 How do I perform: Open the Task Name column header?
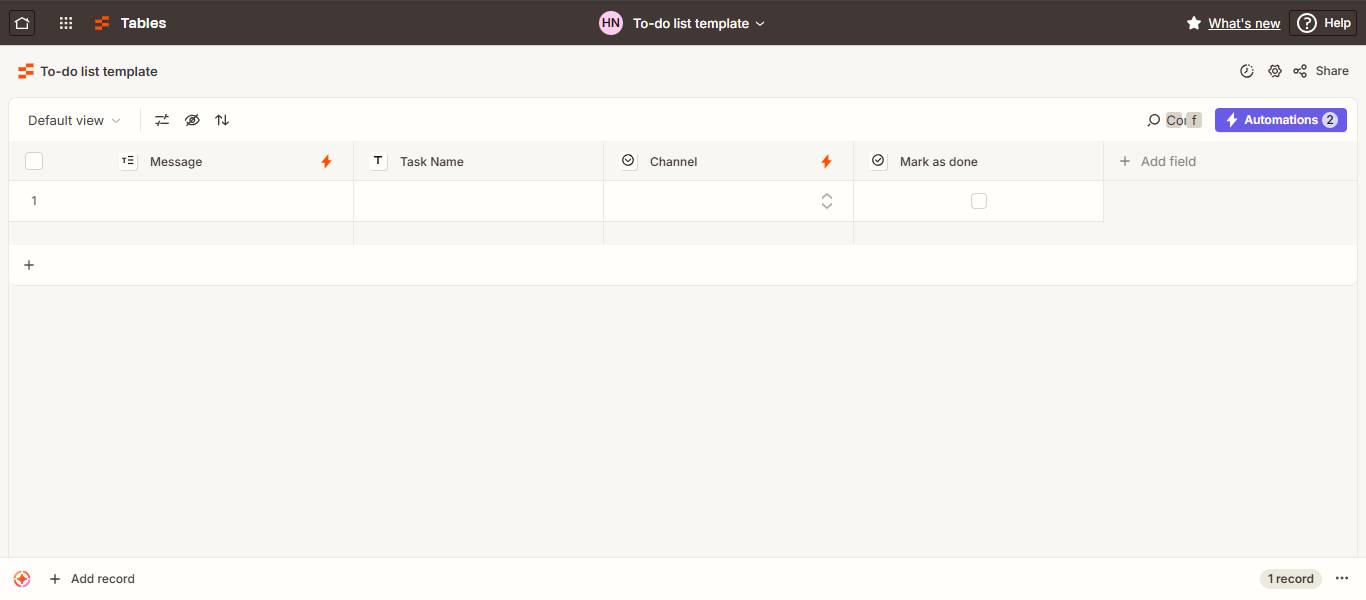click(479, 161)
